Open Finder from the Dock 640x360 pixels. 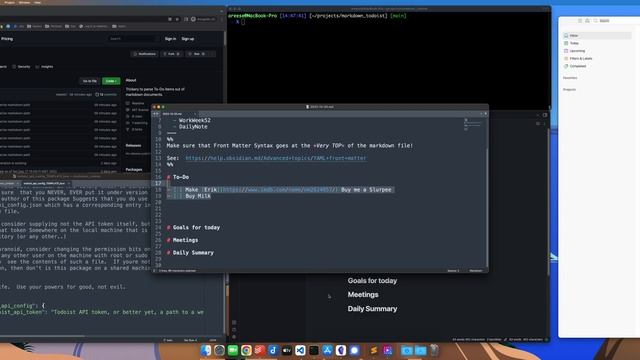206,350
